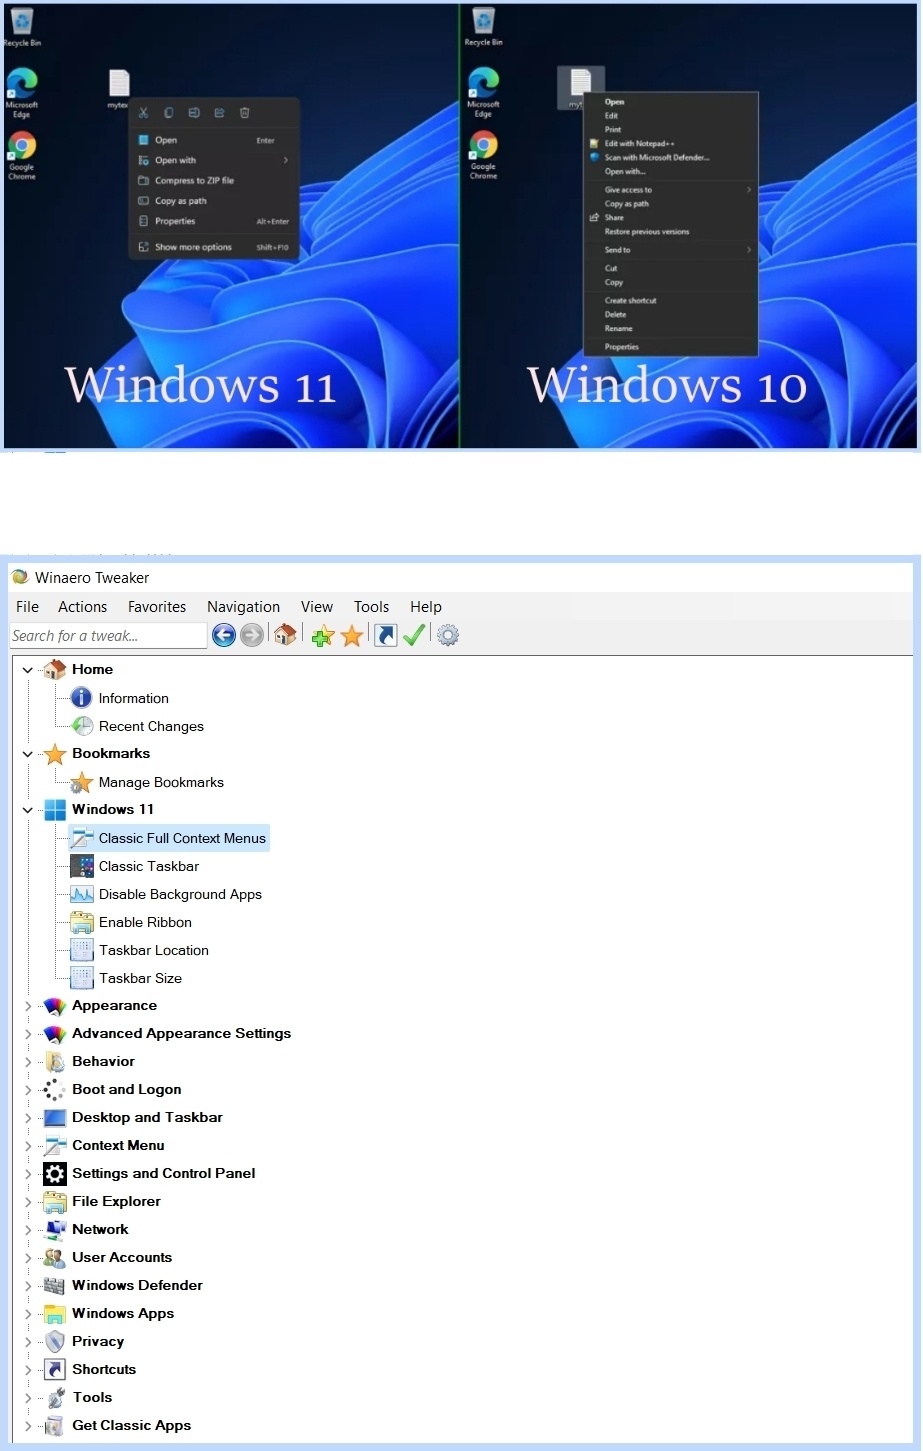Click the Manage Bookmarks star icon
The height and width of the screenshot is (1451, 923).
click(81, 782)
